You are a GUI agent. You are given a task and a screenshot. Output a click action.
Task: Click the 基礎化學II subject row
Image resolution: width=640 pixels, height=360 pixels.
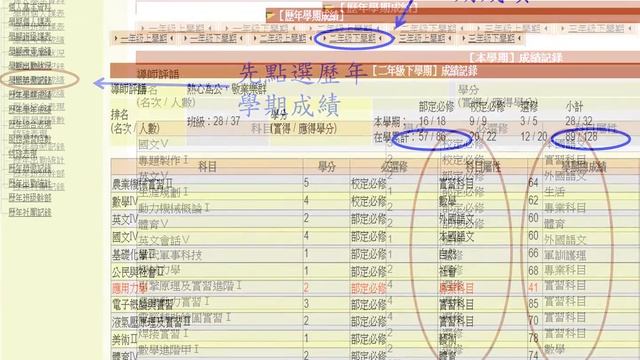pos(375,253)
